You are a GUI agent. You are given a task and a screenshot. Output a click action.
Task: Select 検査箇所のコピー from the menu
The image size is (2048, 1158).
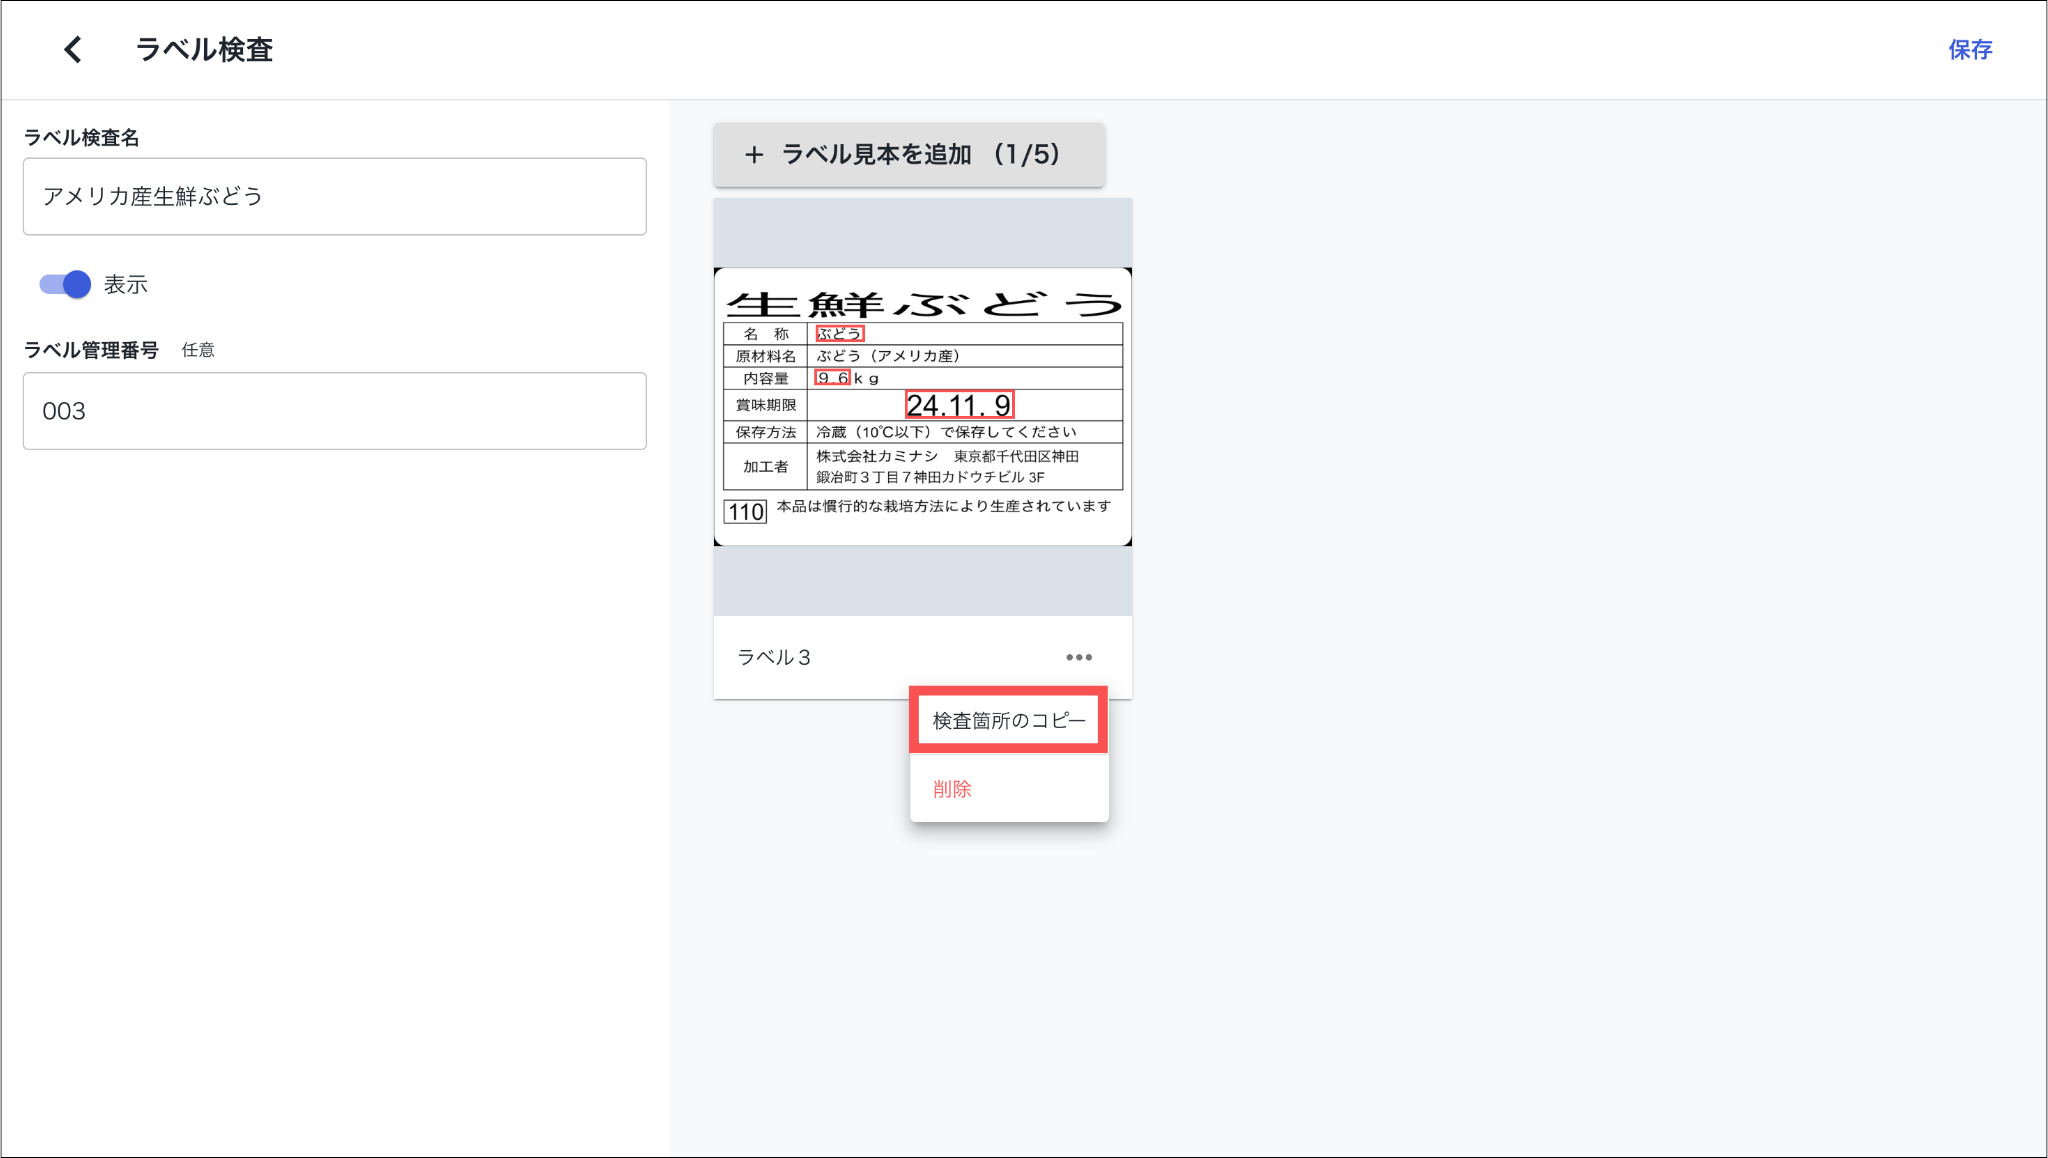click(1008, 720)
